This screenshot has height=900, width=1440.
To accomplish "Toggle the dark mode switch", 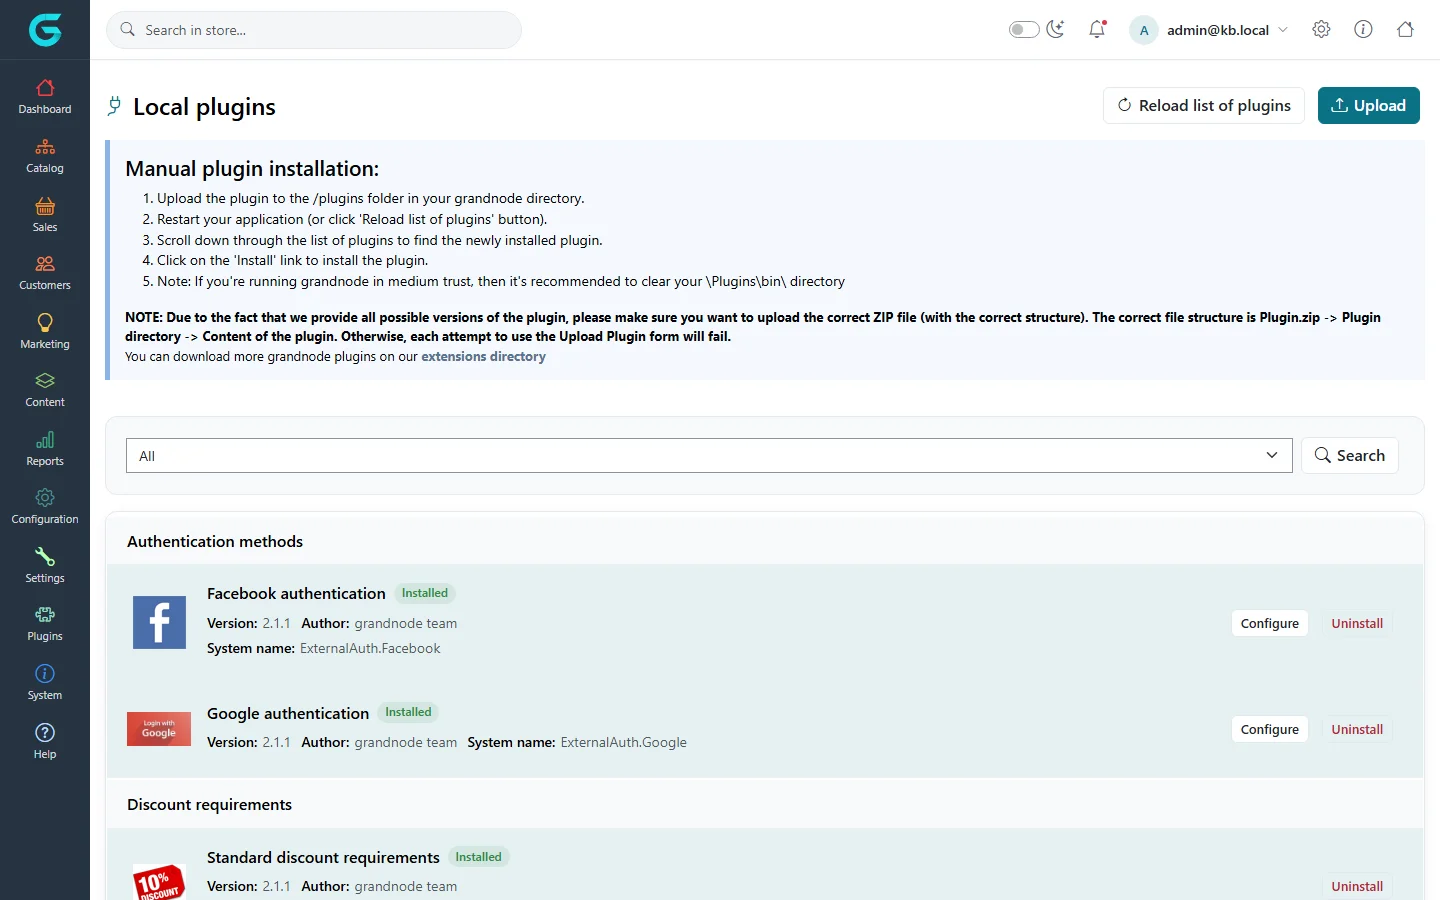I will pyautogui.click(x=1024, y=29).
